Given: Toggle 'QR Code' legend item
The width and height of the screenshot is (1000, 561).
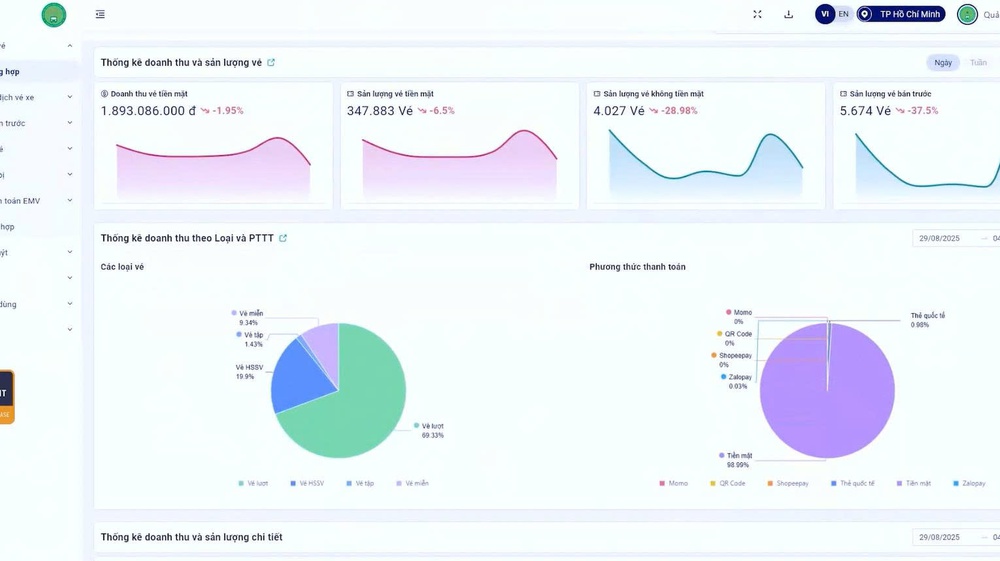Looking at the screenshot, I should [x=728, y=483].
